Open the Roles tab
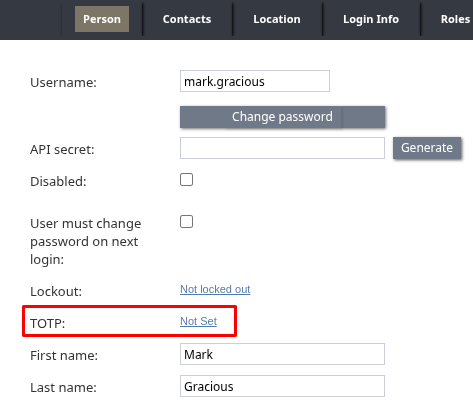The image size is (473, 413). (x=455, y=19)
